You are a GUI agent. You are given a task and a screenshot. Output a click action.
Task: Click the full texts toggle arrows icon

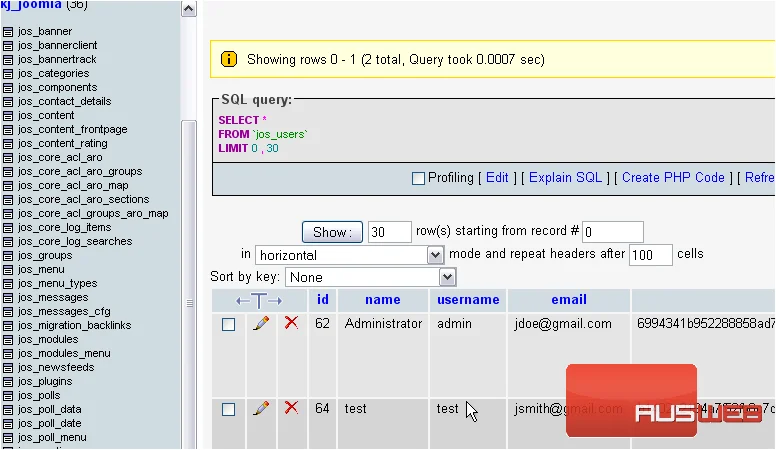[259, 300]
